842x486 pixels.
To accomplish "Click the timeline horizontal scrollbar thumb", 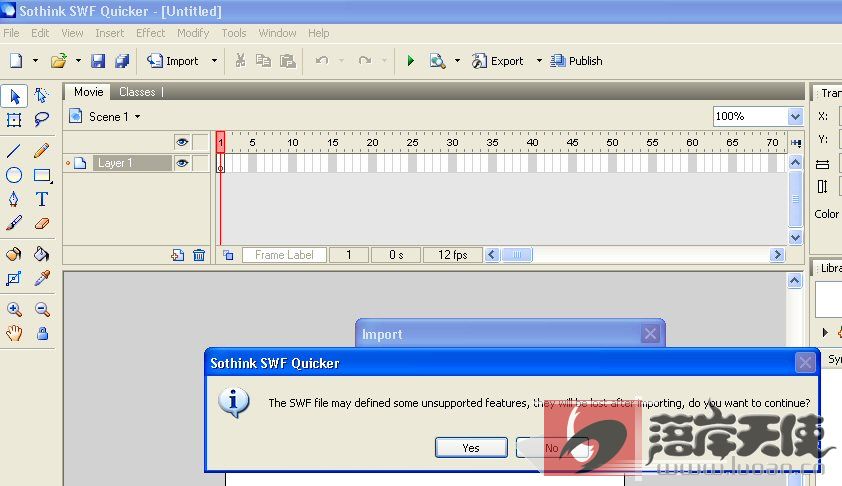I will tap(517, 255).
